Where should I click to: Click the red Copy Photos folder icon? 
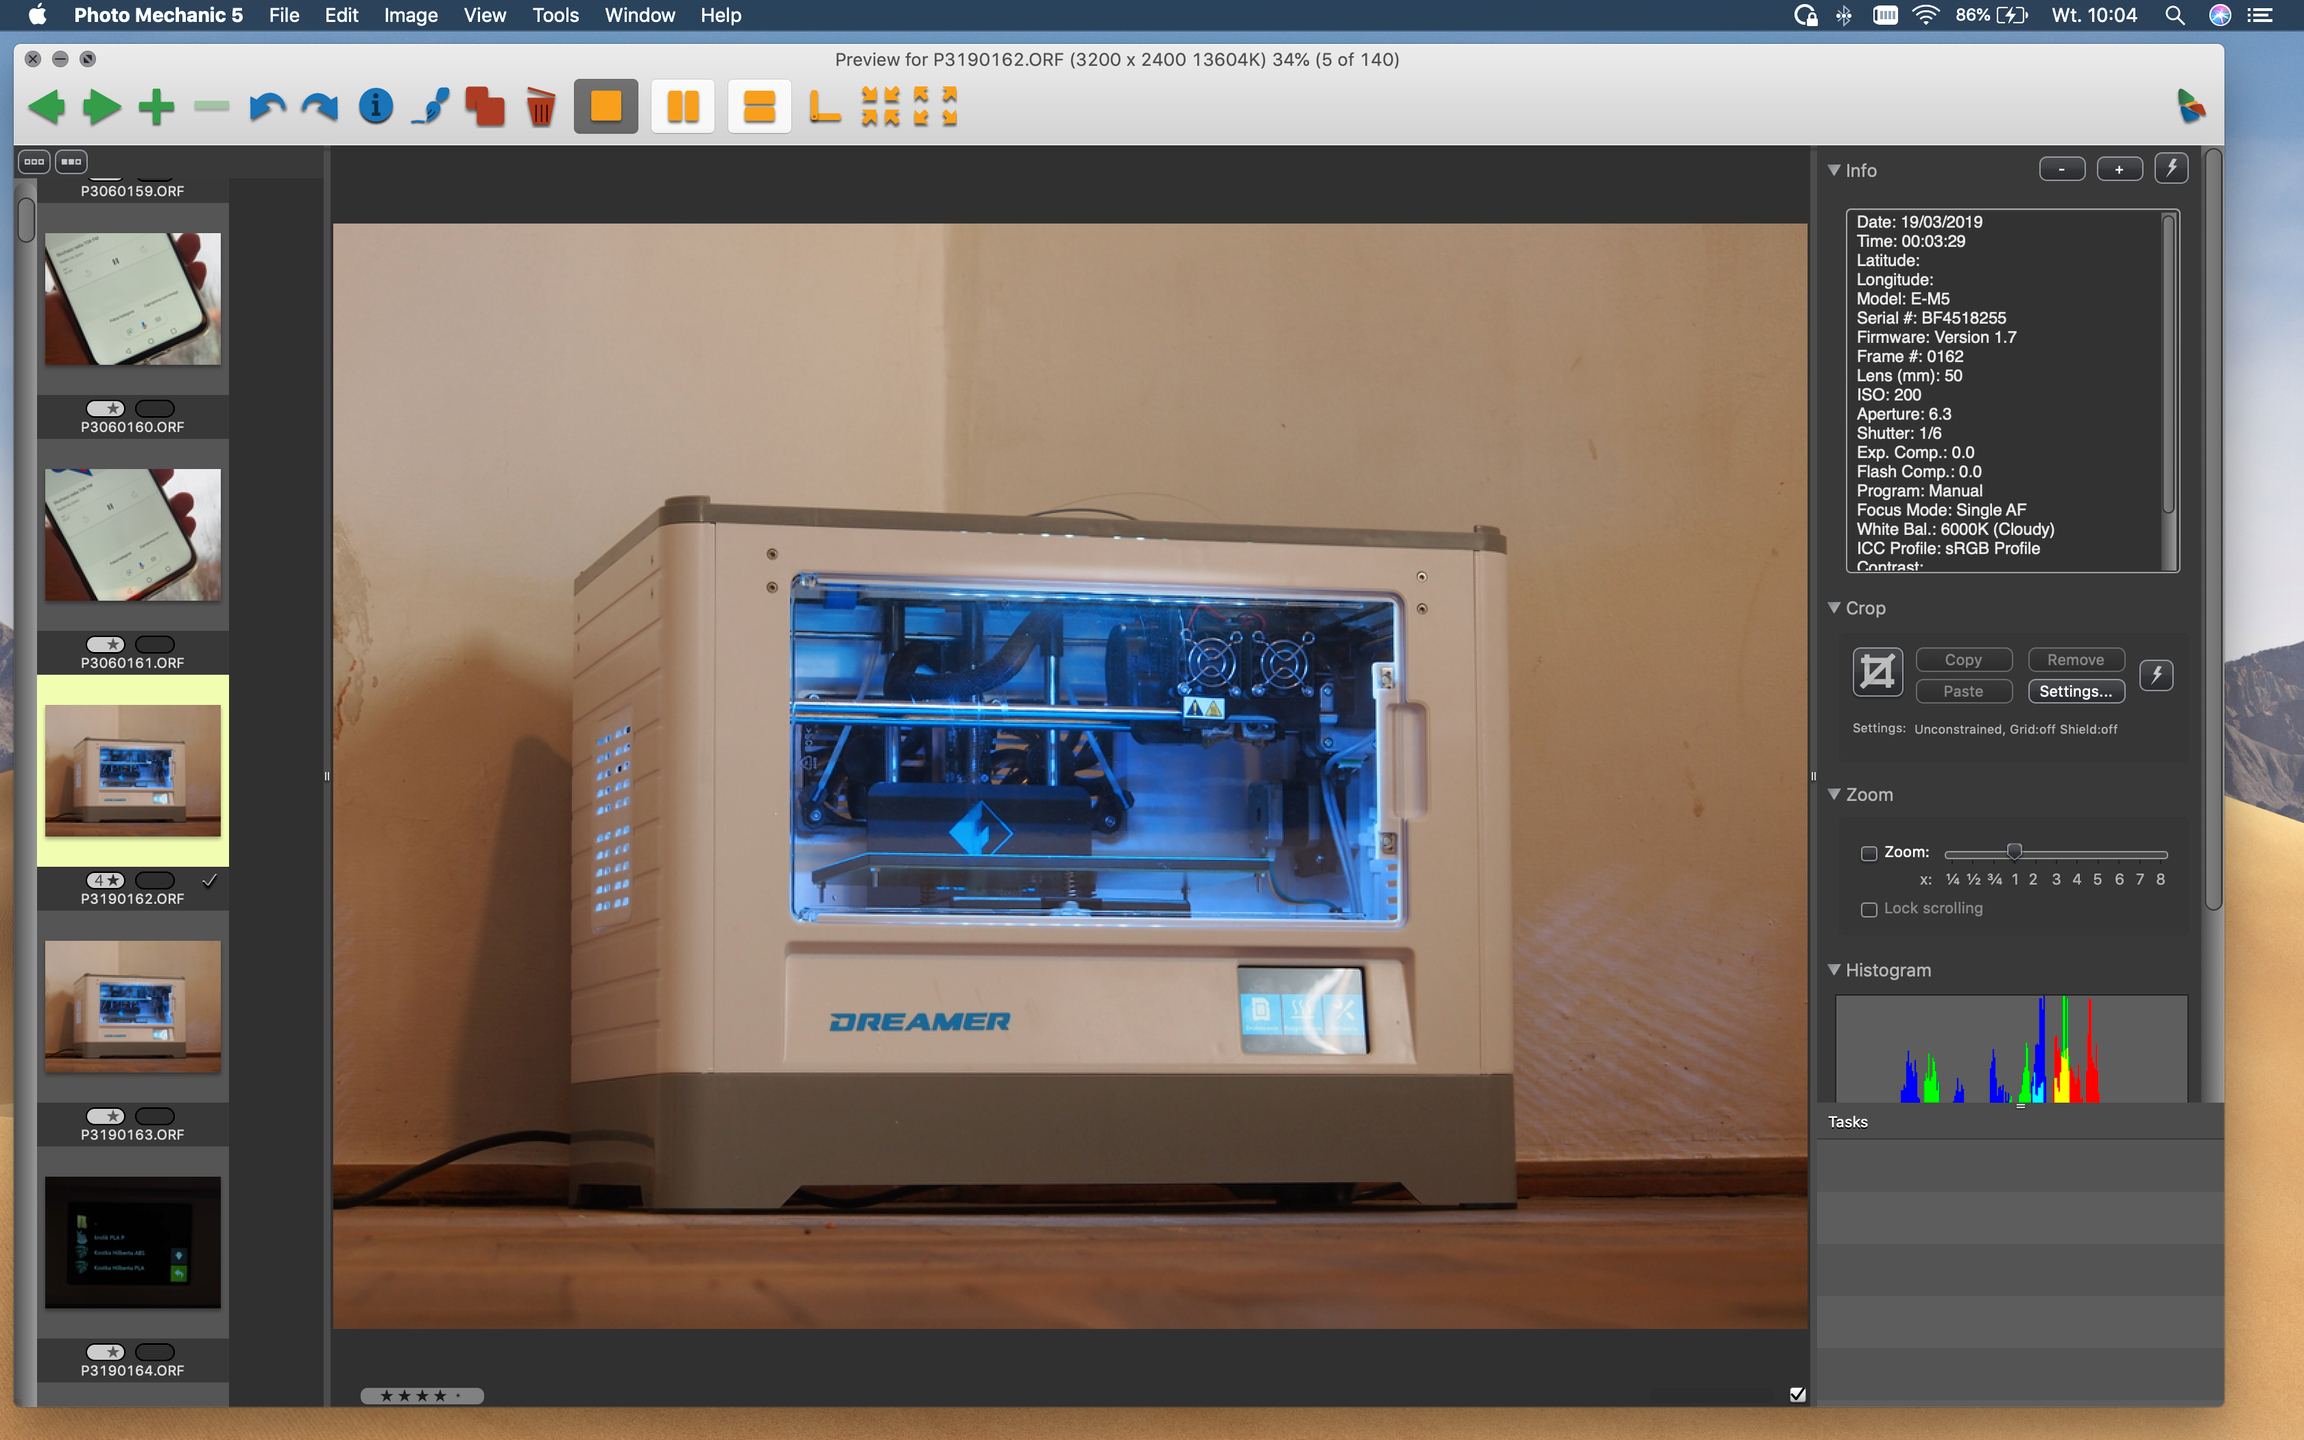tap(485, 106)
